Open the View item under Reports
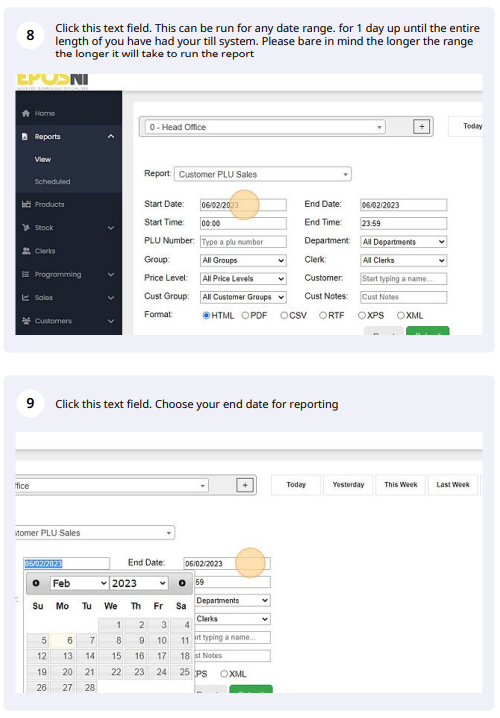Viewport: 500px width, 718px height. 43,159
